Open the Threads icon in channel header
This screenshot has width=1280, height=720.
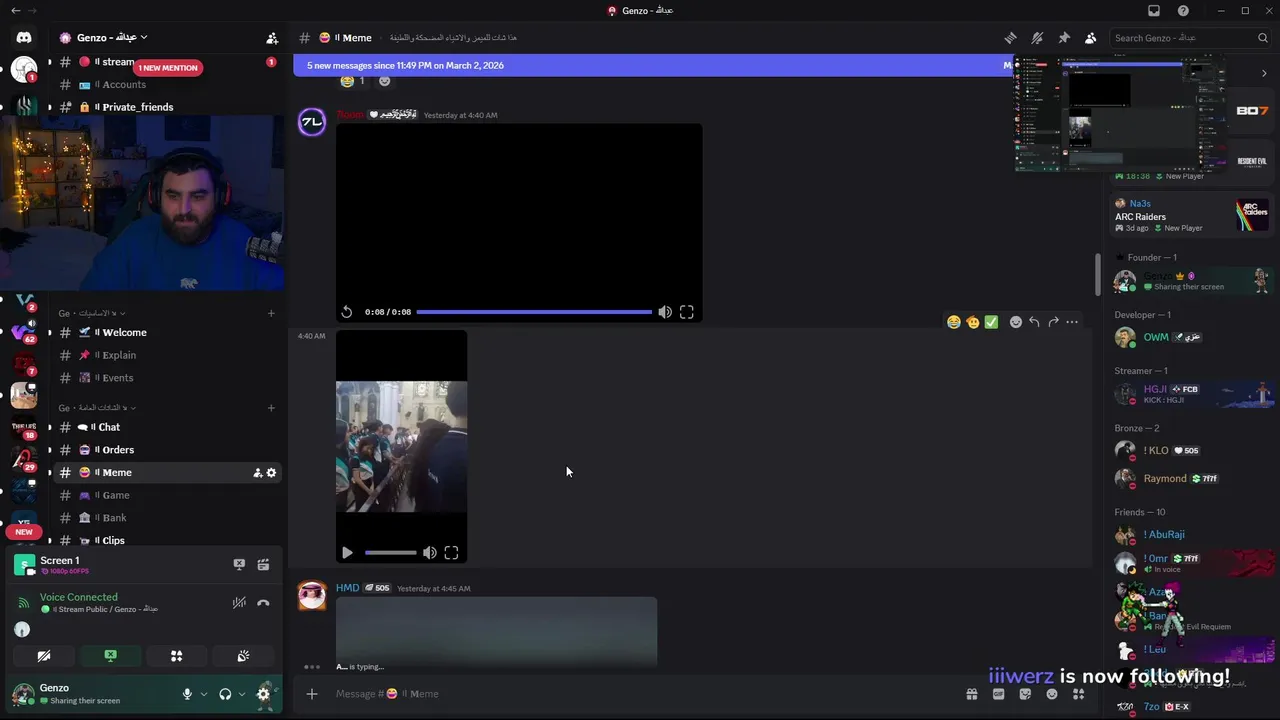pos(1010,38)
